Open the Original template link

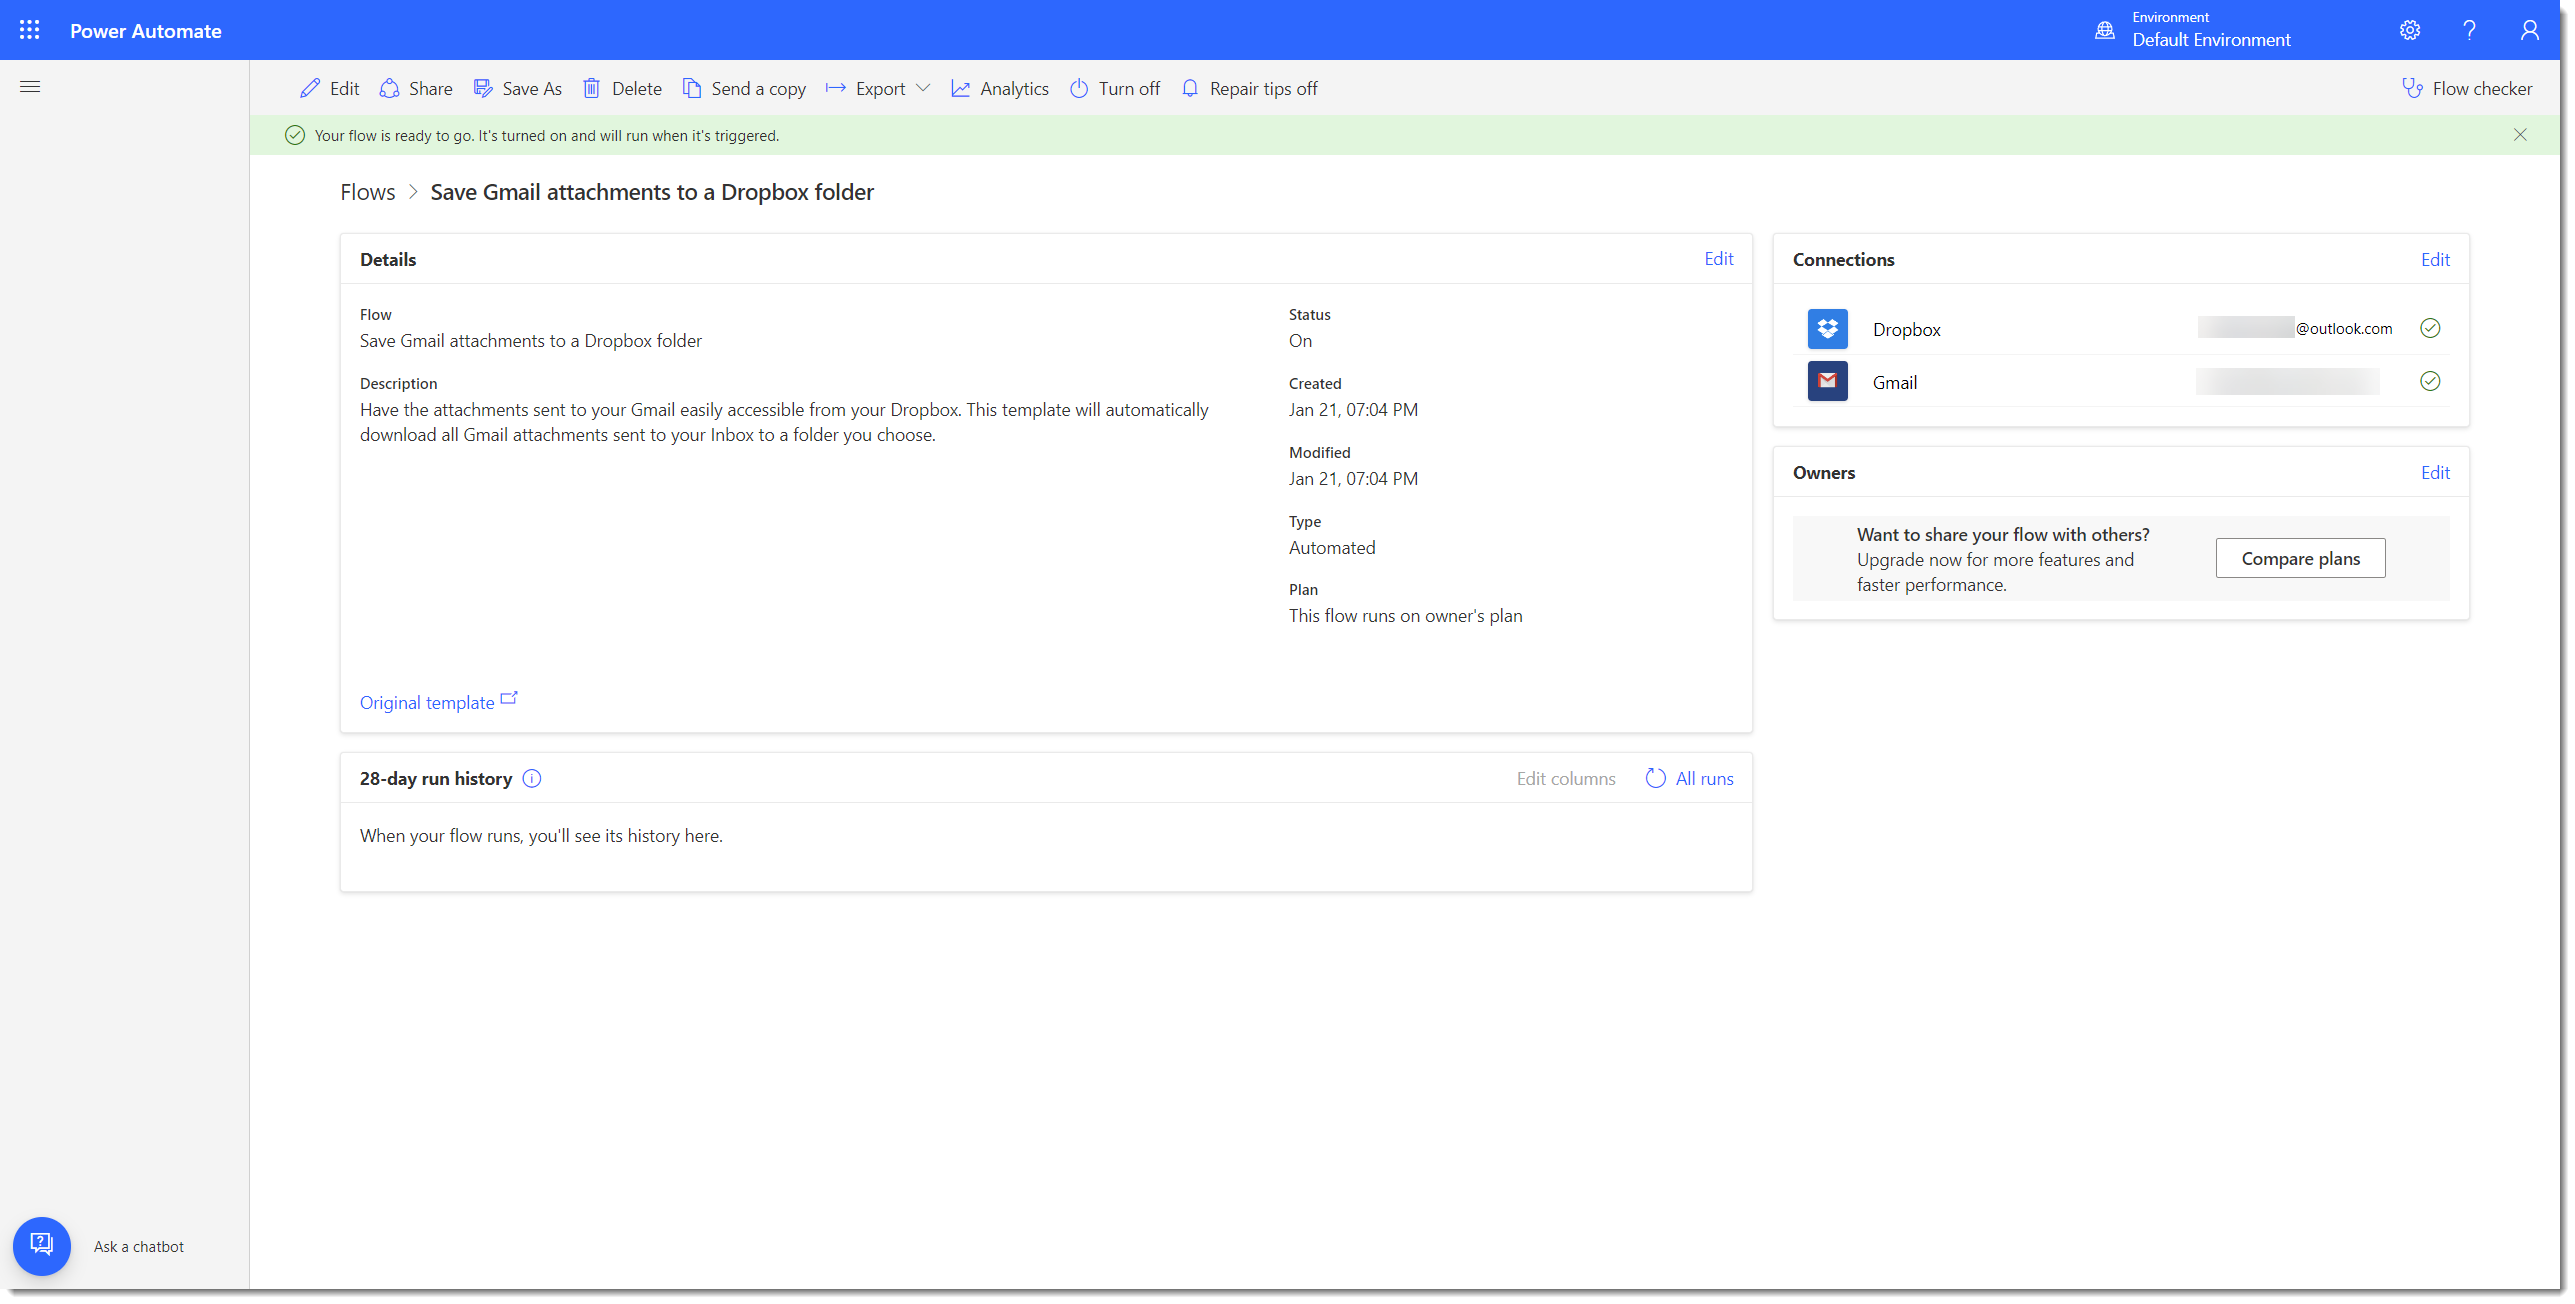427,703
